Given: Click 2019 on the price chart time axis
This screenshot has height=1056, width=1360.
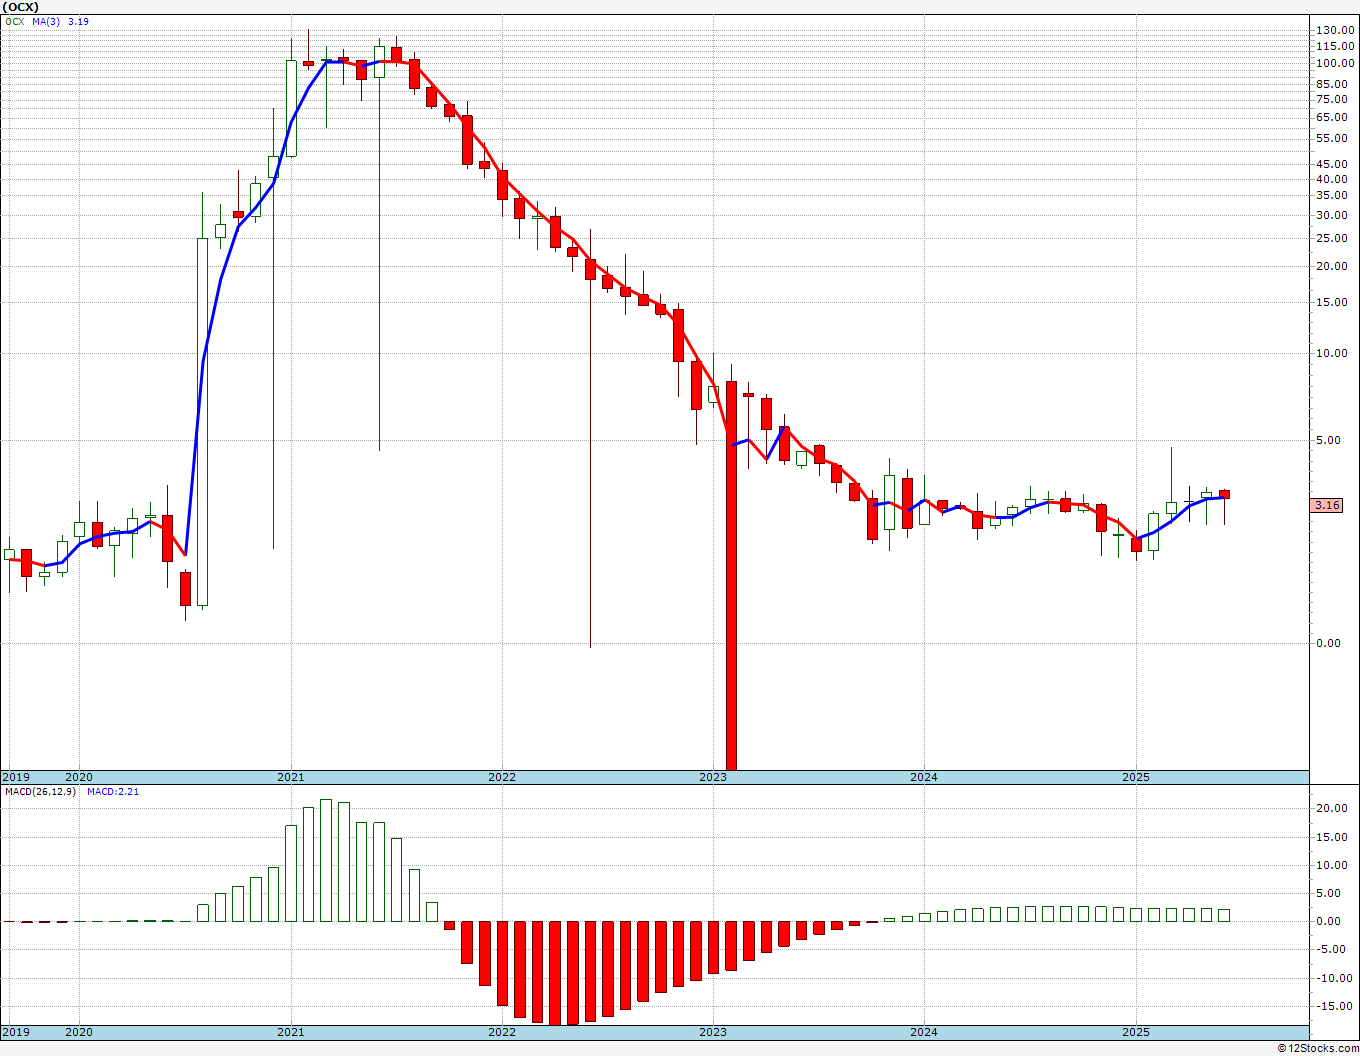Looking at the screenshot, I should pyautogui.click(x=15, y=777).
